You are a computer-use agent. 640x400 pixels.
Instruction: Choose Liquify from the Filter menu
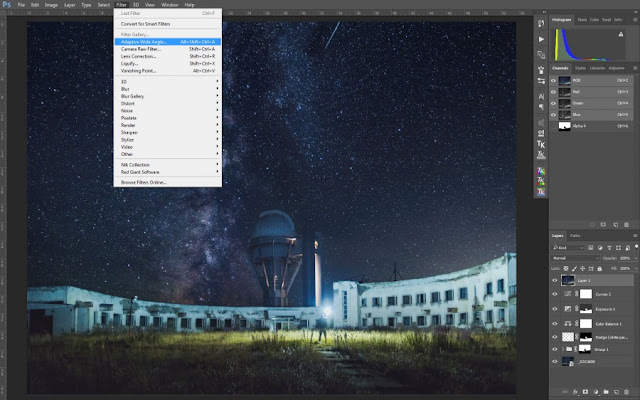point(168,64)
